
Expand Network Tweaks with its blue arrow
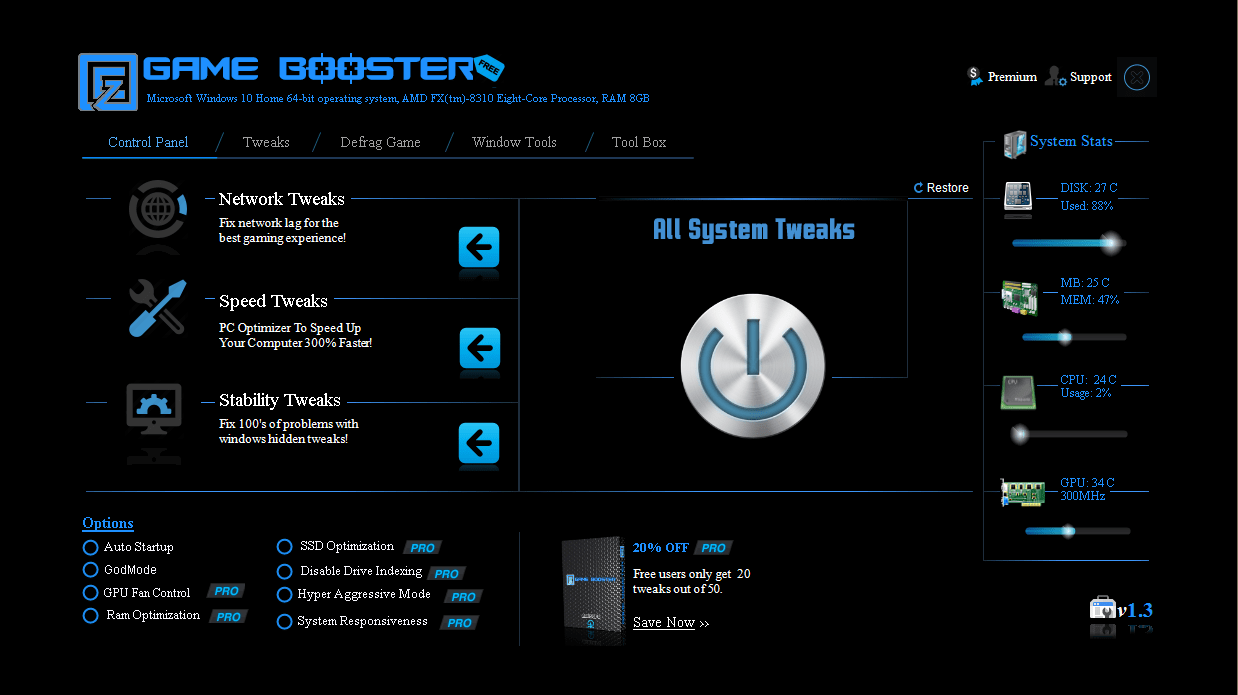coord(479,249)
